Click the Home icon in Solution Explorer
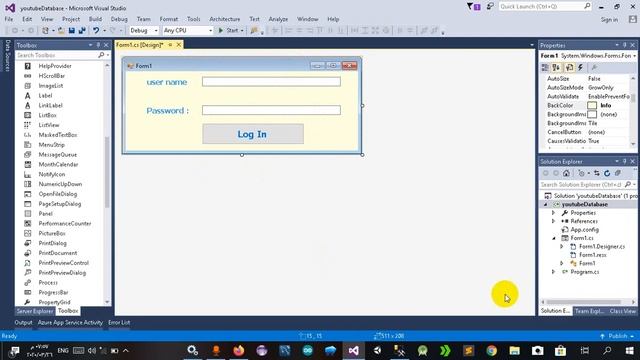640x360 pixels. [566, 173]
